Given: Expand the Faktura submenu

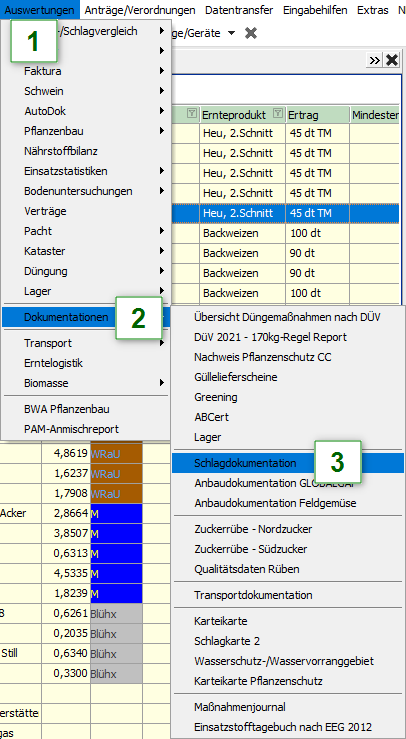Looking at the screenshot, I should point(86,71).
